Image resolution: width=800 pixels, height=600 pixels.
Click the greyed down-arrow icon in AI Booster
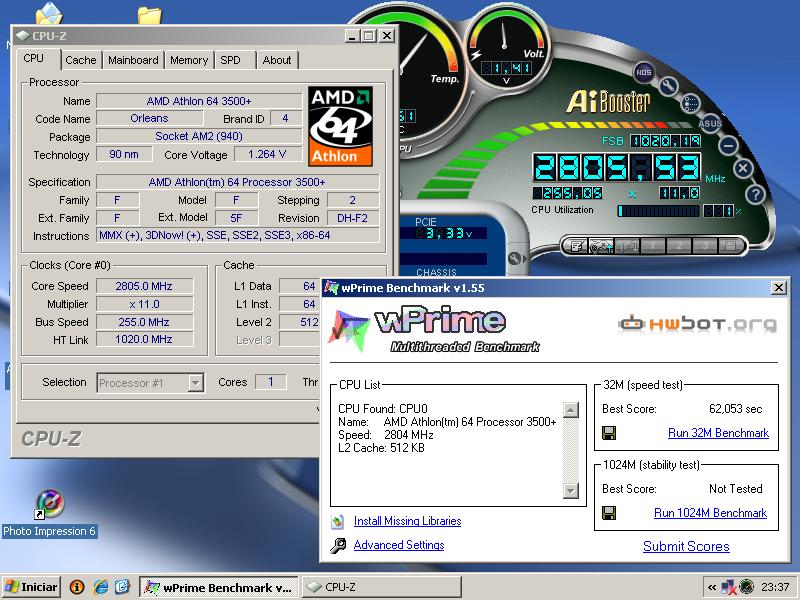[x=627, y=246]
